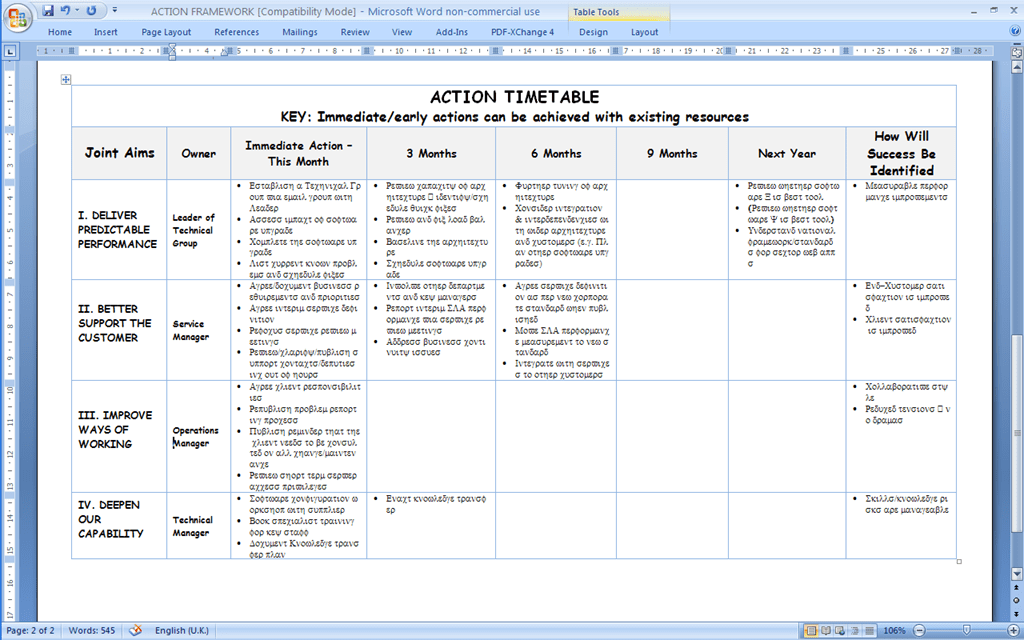Click the Next Year column header
The image size is (1024, 640).
coord(787,153)
